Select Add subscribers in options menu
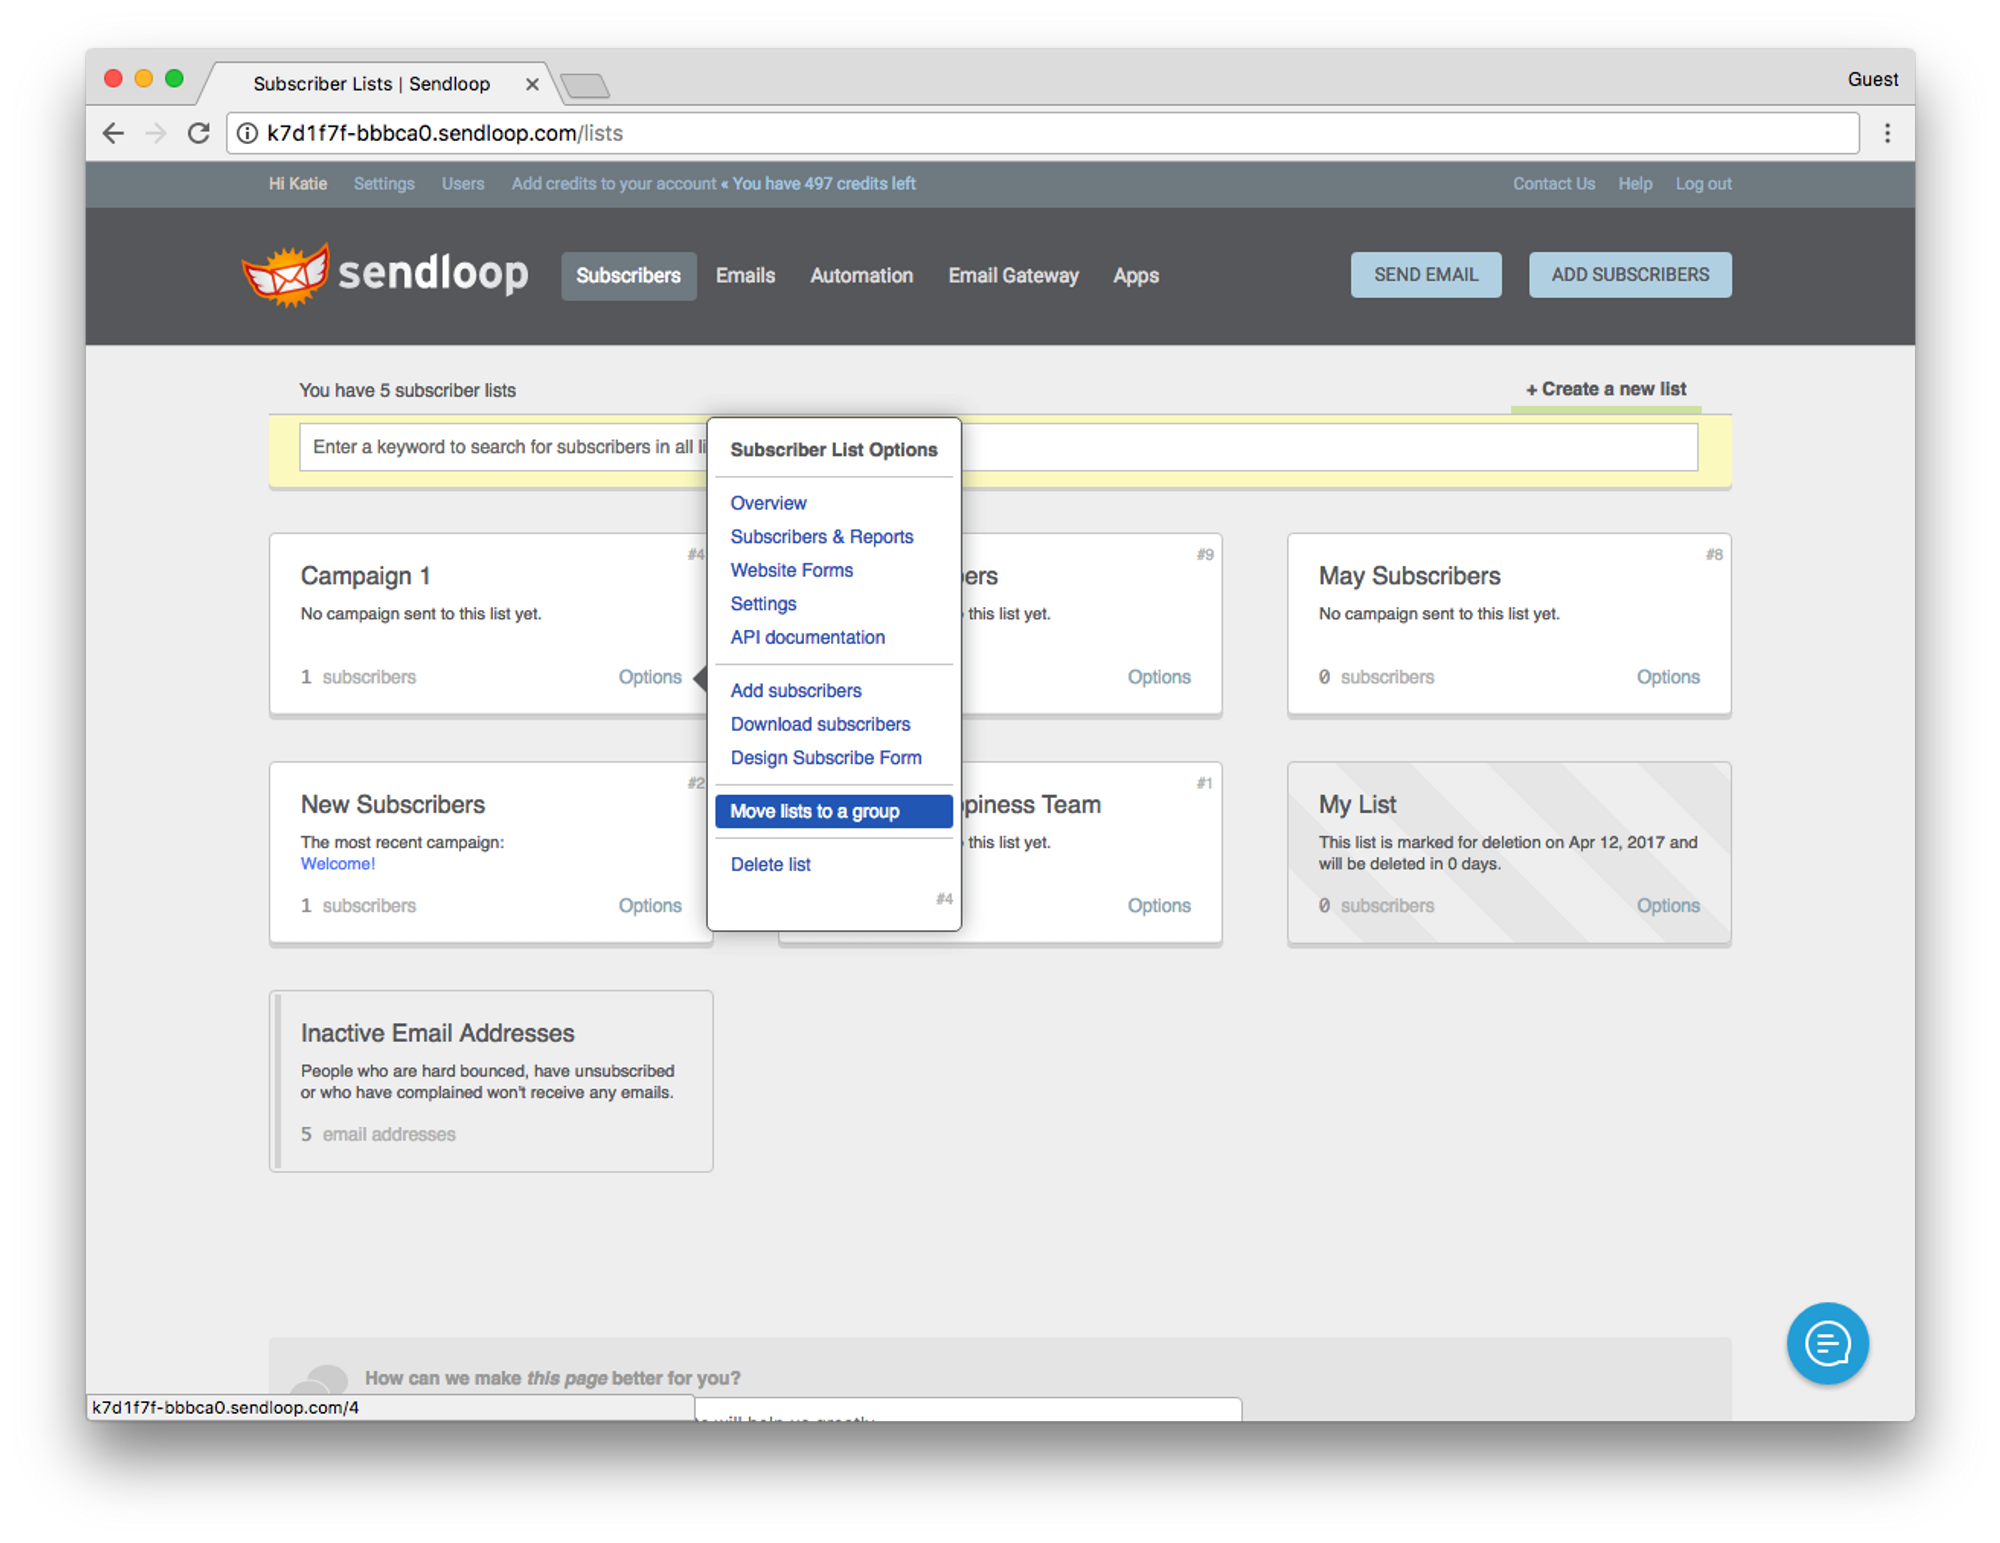Screen dimensions: 2000x1543 click(x=795, y=691)
